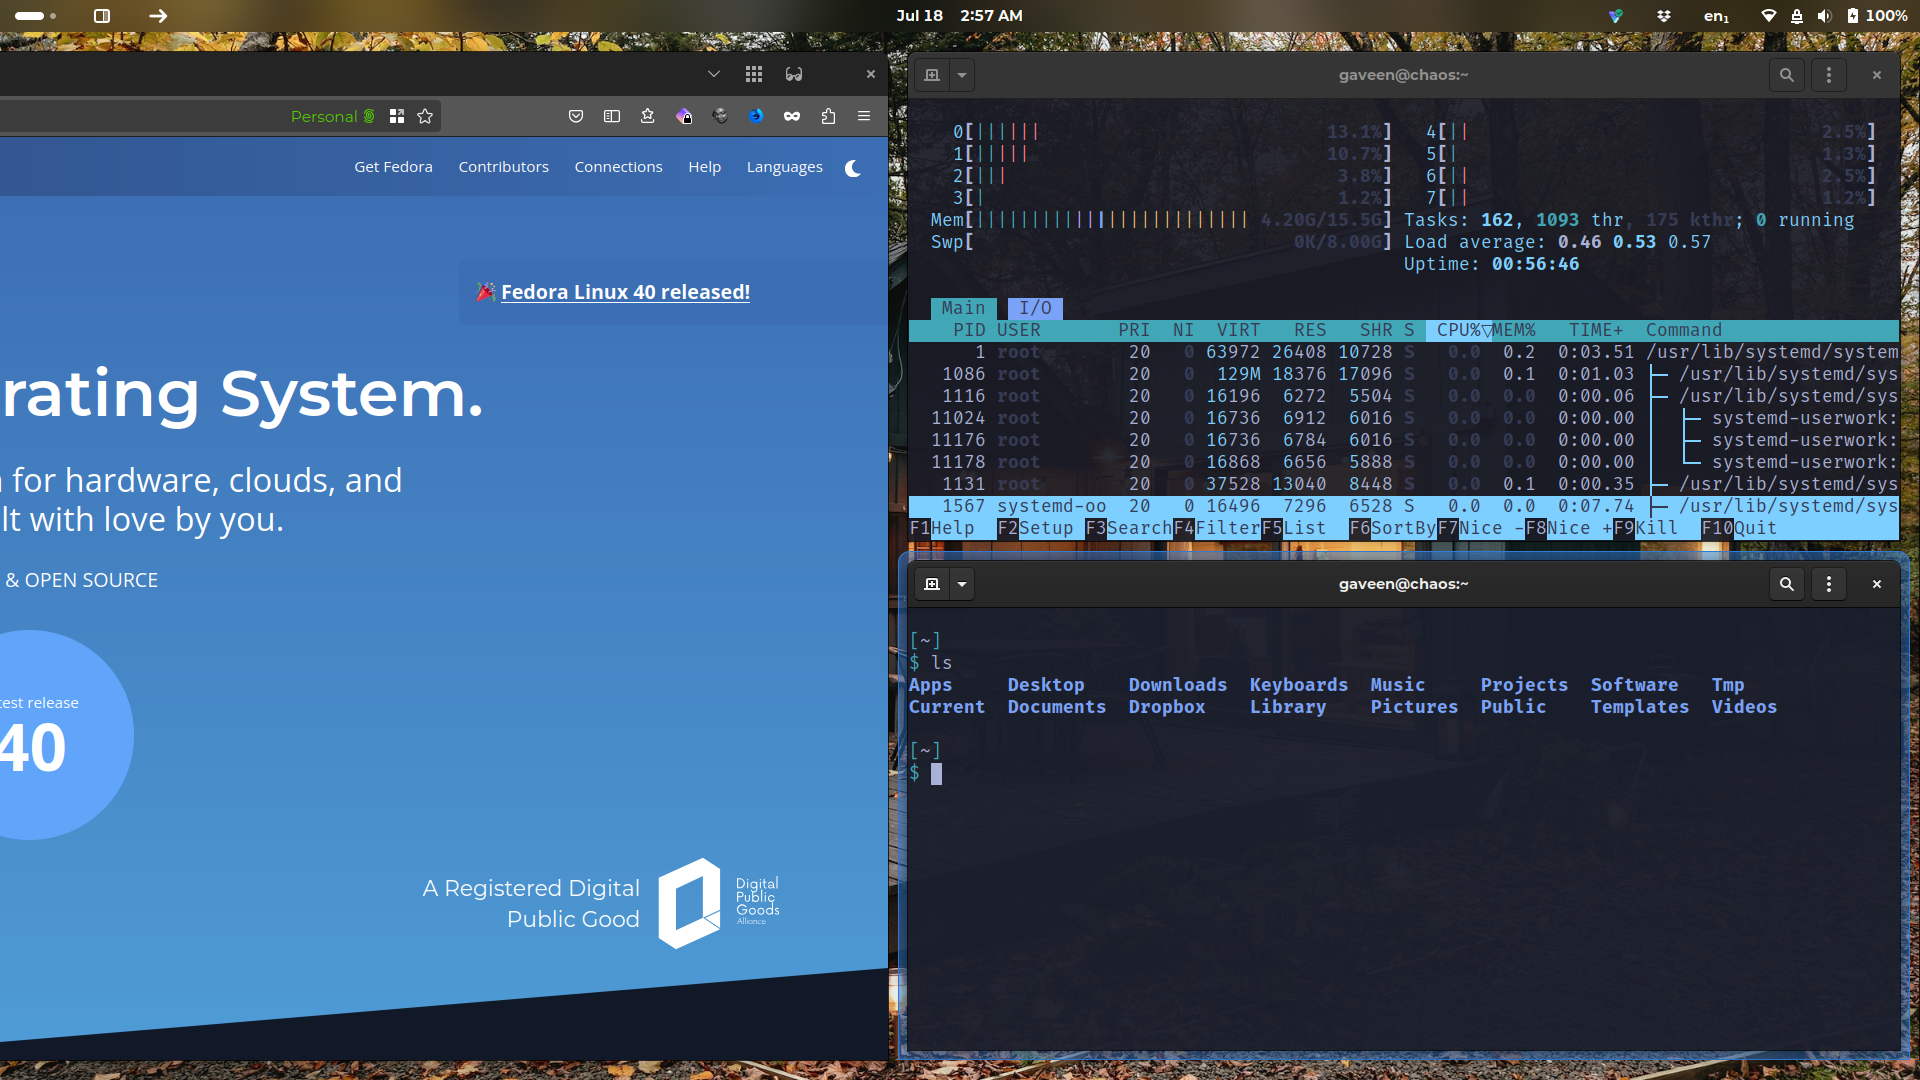Image resolution: width=1920 pixels, height=1080 pixels.
Task: Open the Pocket save icon in browser toolbar
Action: click(576, 116)
